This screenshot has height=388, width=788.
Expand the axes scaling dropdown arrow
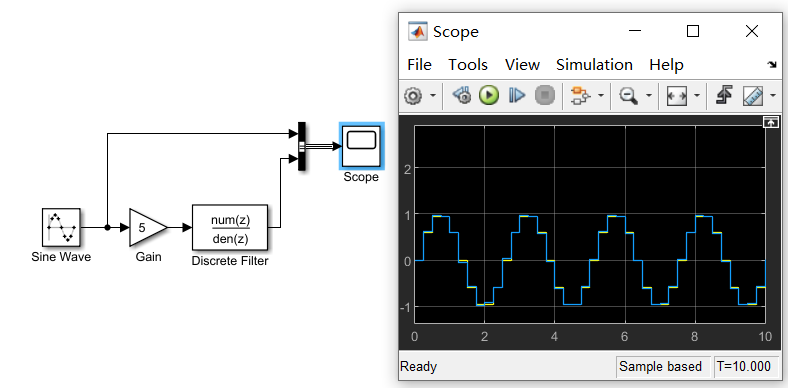697,95
